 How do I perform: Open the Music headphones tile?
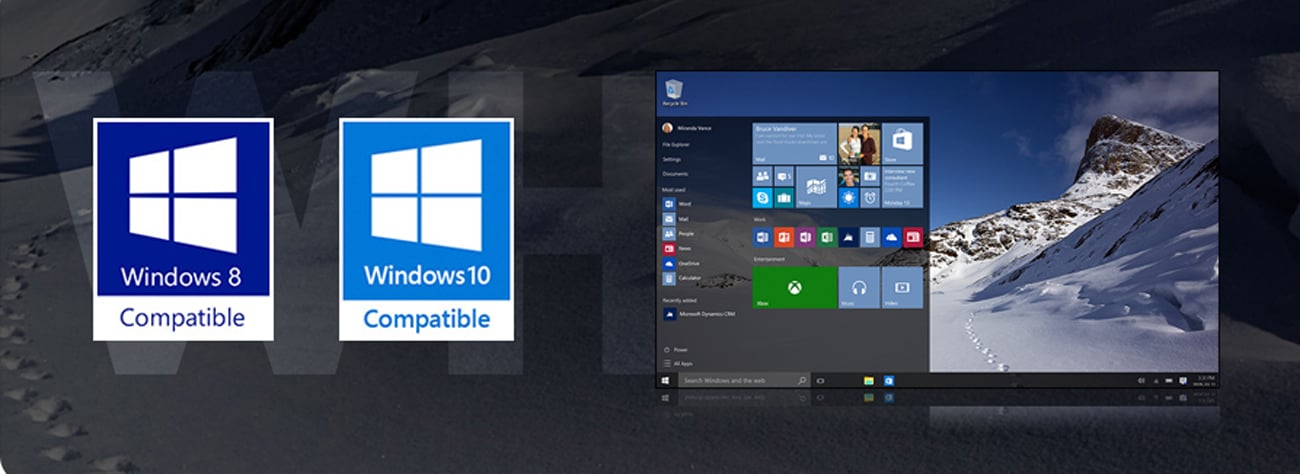(x=859, y=287)
